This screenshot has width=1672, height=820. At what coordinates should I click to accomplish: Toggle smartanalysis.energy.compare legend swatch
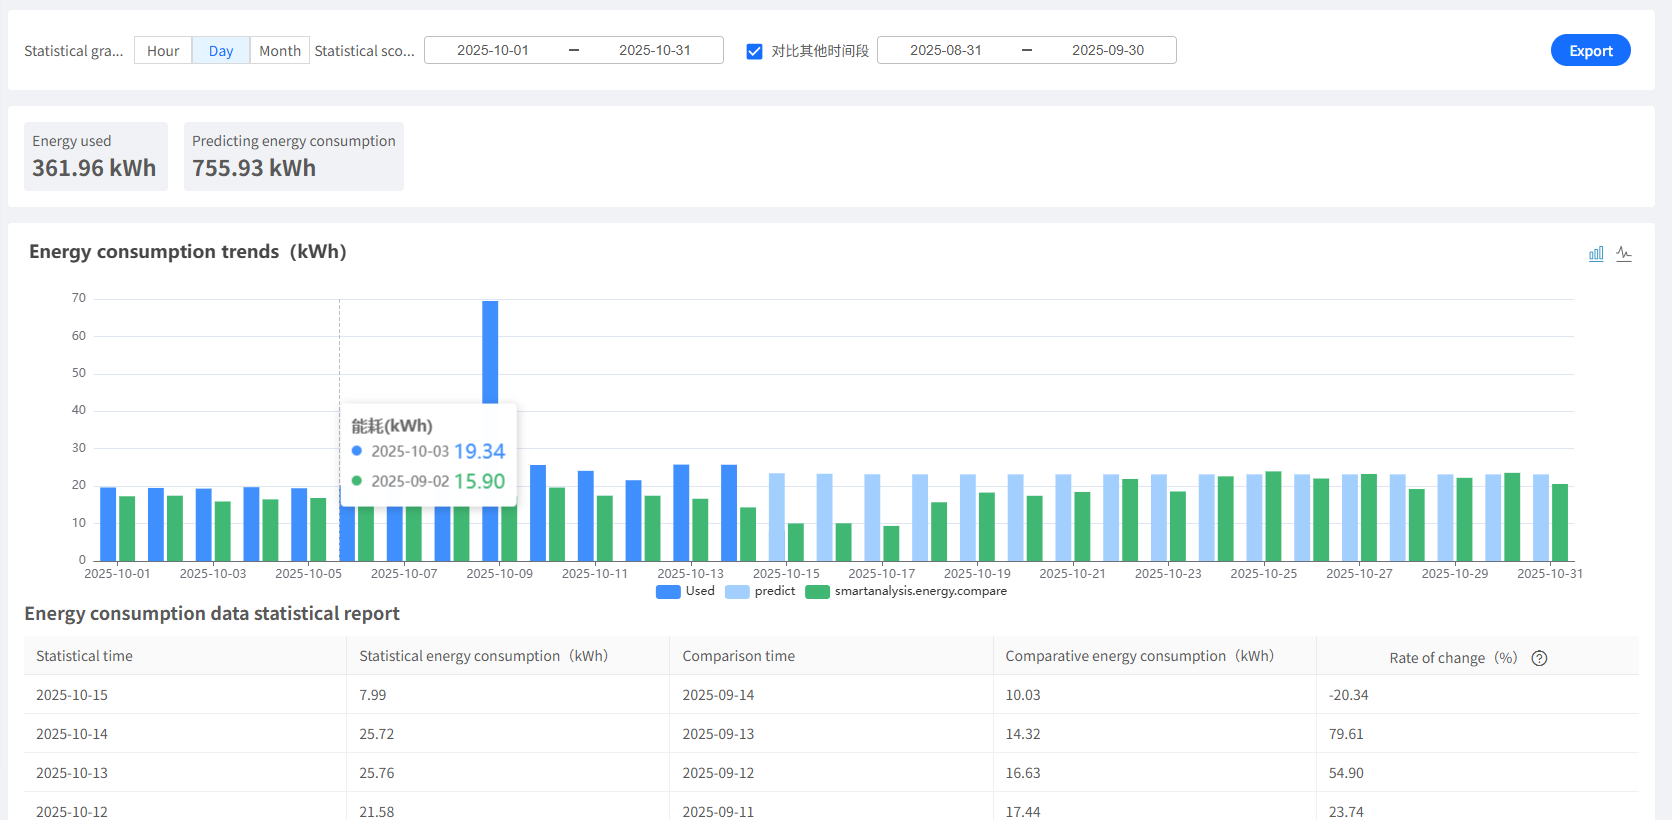817,592
